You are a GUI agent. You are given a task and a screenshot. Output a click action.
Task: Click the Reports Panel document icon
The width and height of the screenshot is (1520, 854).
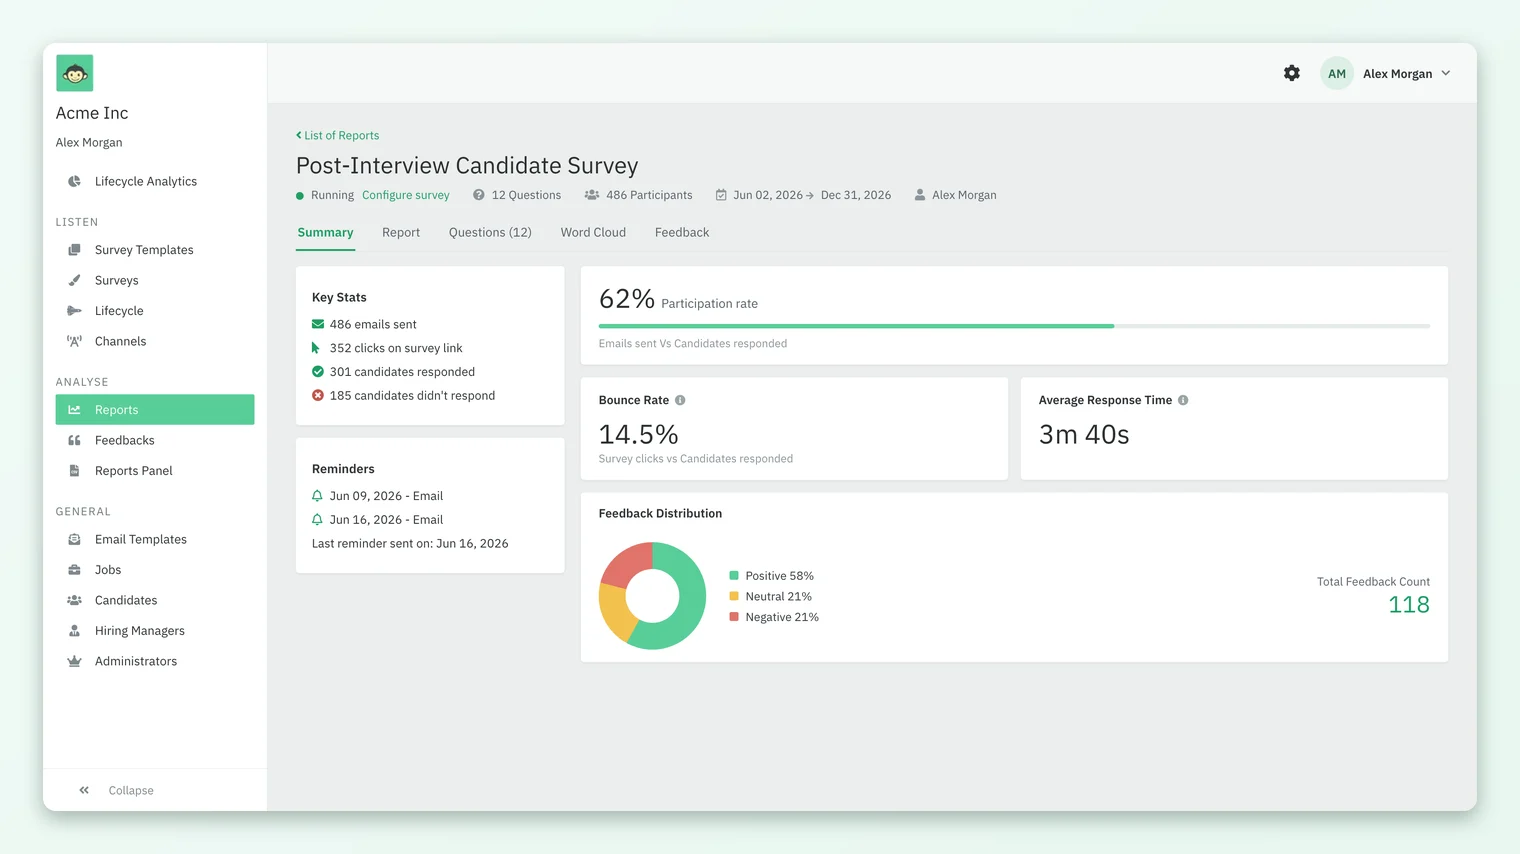coord(74,471)
